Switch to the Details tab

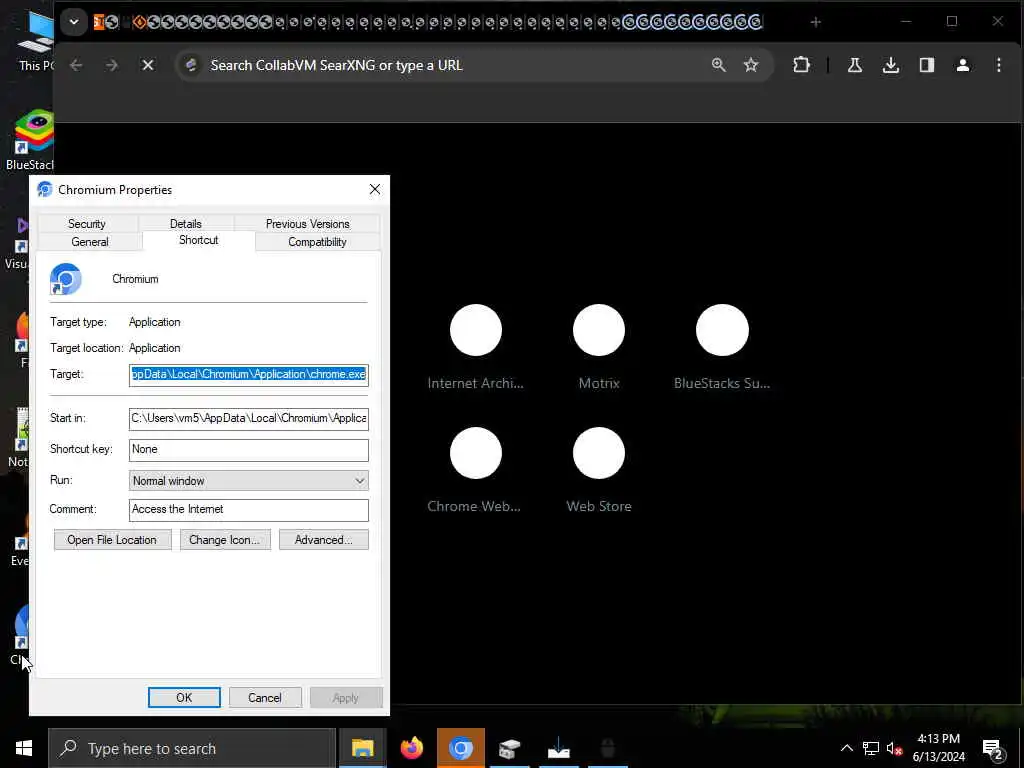click(185, 224)
